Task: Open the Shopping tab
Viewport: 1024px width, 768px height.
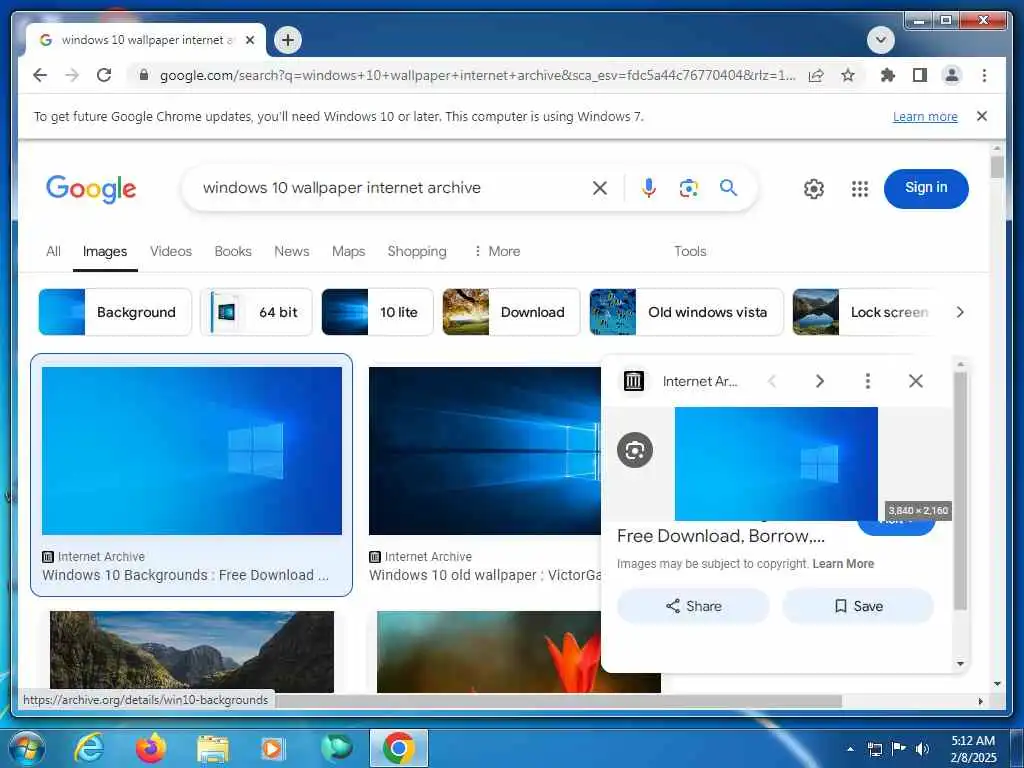Action: click(x=417, y=251)
